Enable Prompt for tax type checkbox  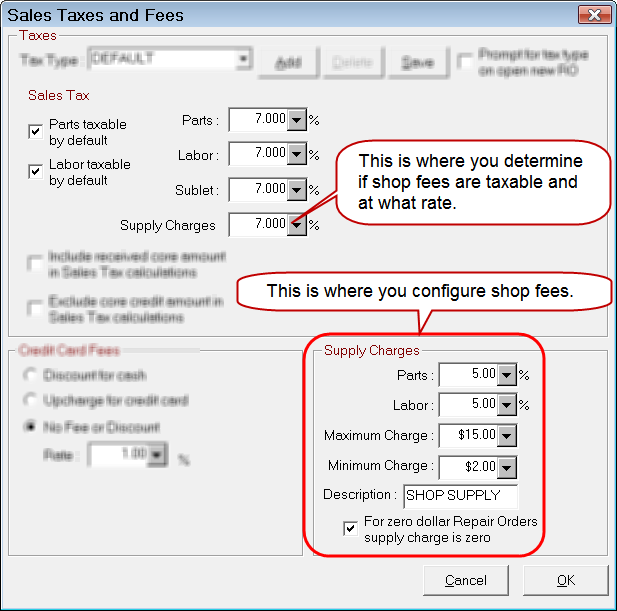coord(465,60)
